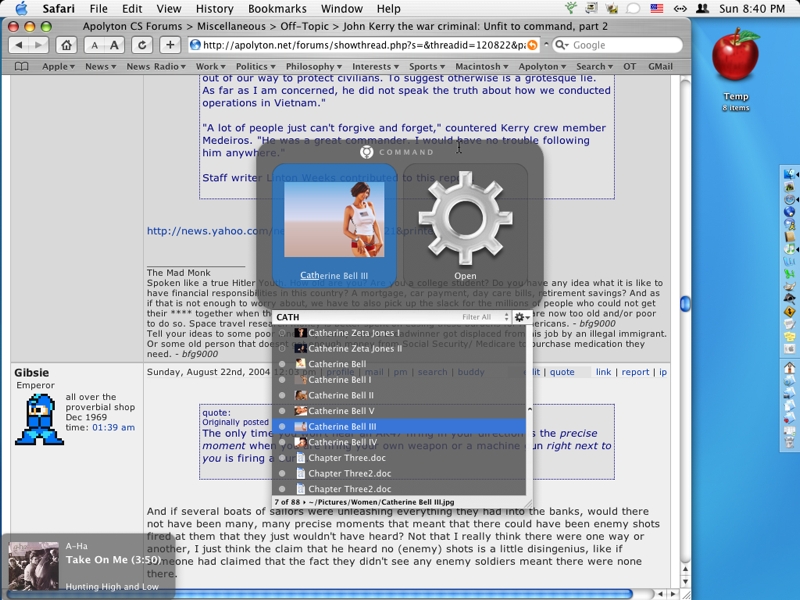Click the bullet beside Chapter Three.doc
This screenshot has height=600, width=800.
(282, 458)
